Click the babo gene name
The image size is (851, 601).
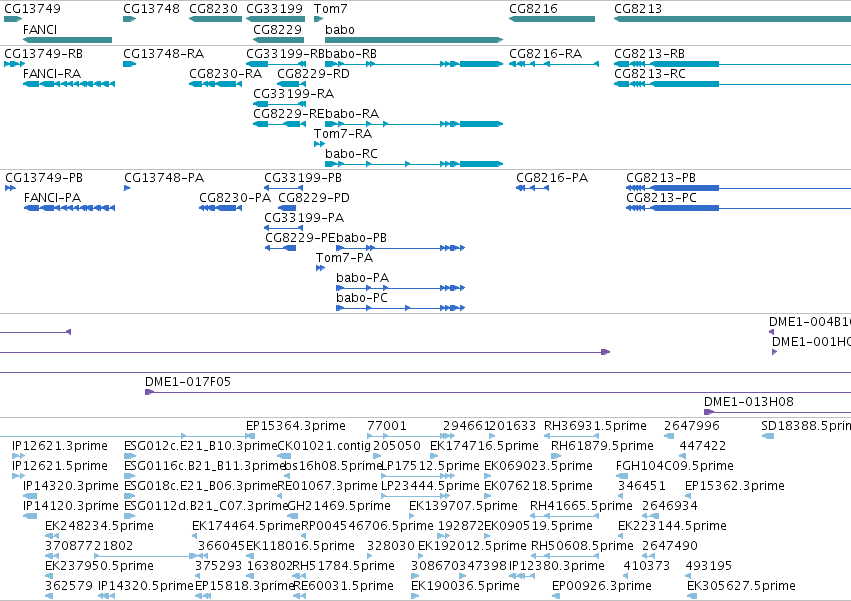coord(340,29)
